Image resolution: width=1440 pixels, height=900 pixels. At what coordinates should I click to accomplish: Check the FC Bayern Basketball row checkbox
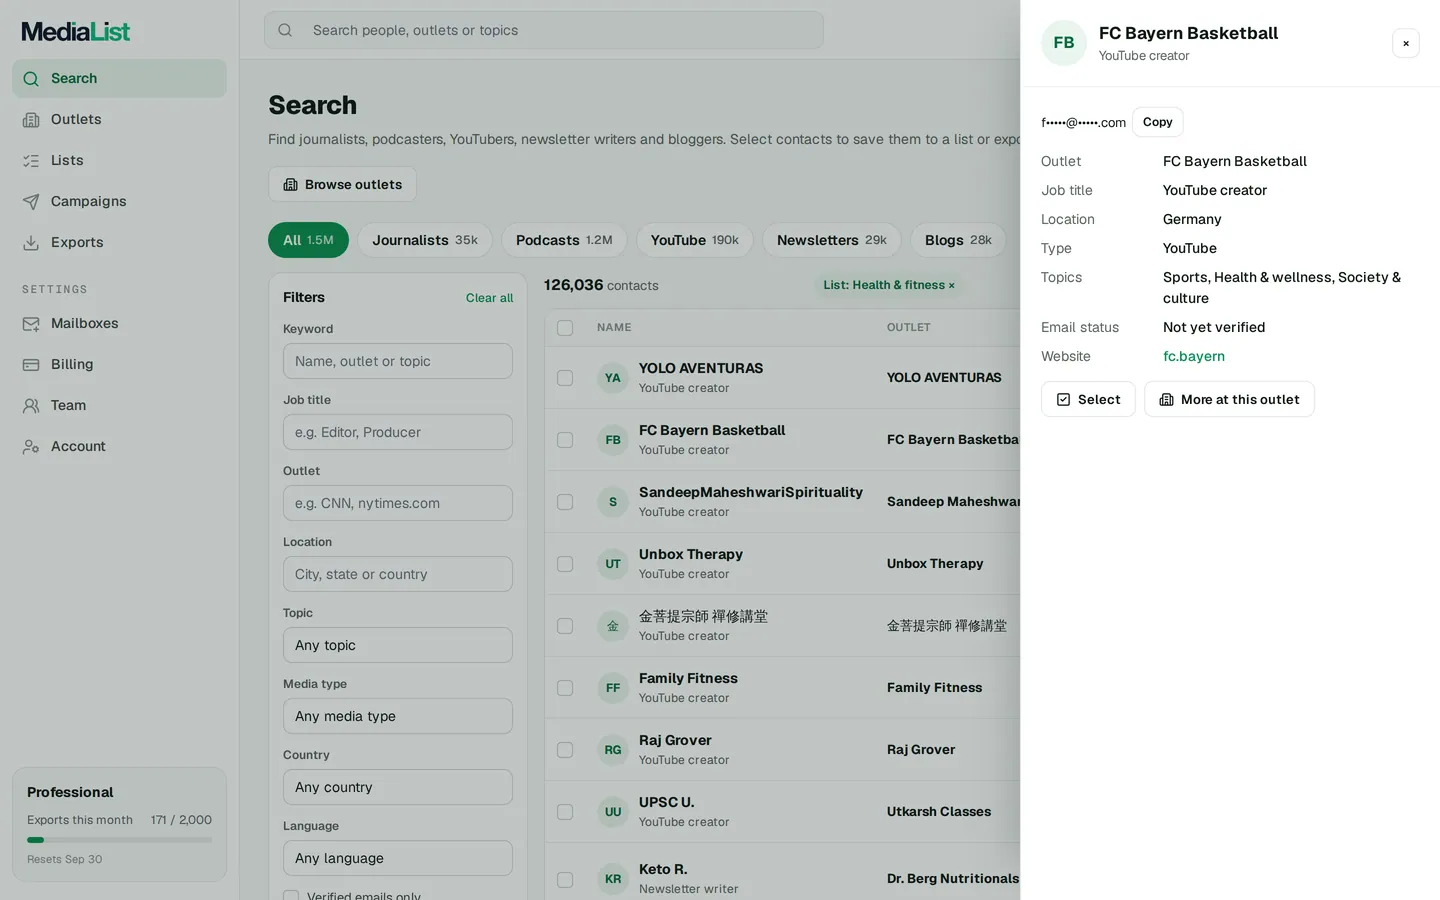tap(565, 440)
